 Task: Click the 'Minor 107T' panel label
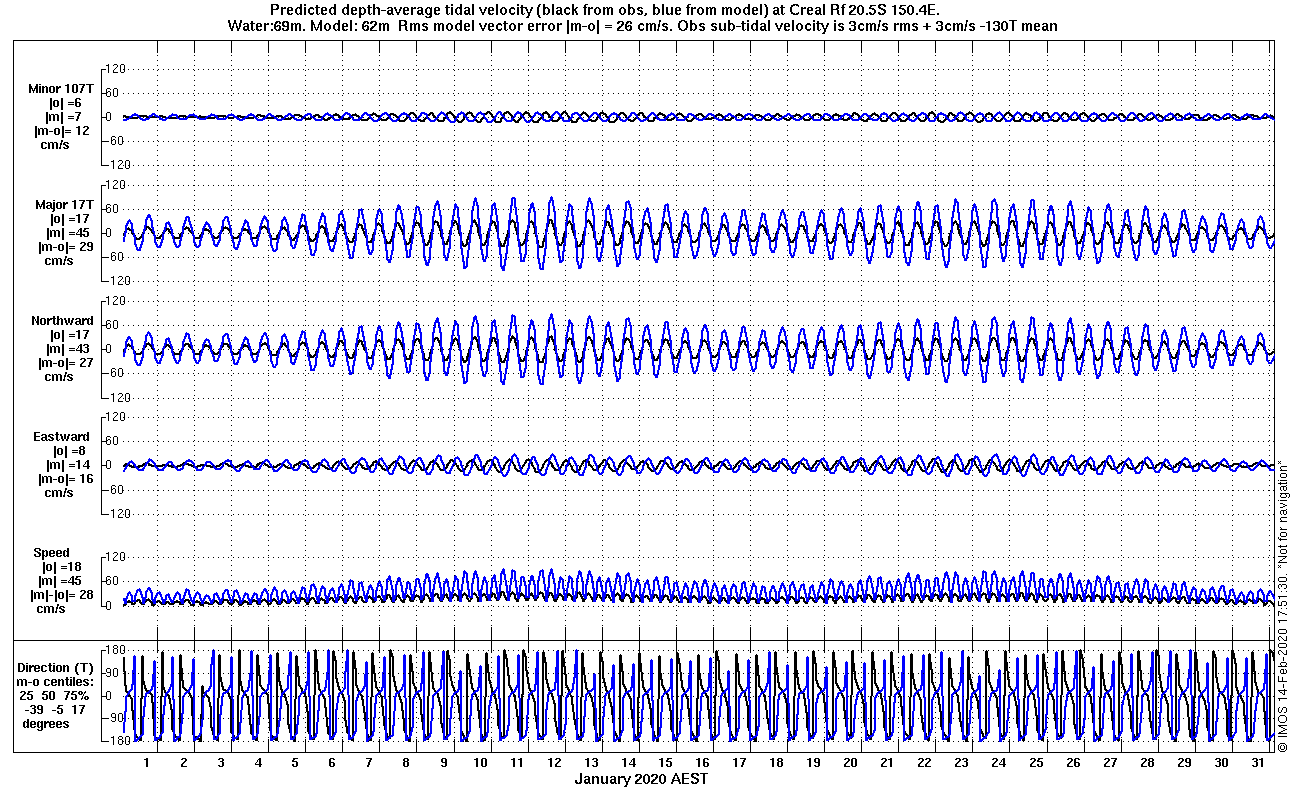[x=61, y=89]
